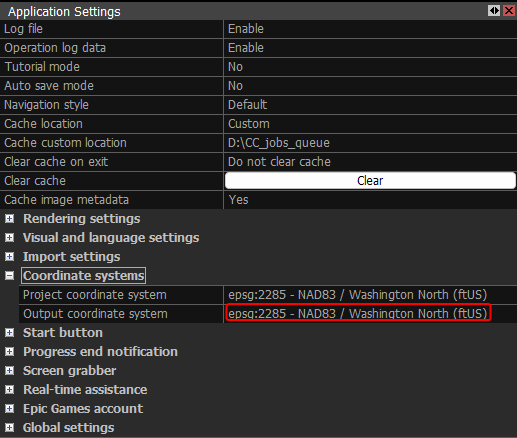The height and width of the screenshot is (438, 517).
Task: Expand Progress end notification section
Action: pos(9,352)
